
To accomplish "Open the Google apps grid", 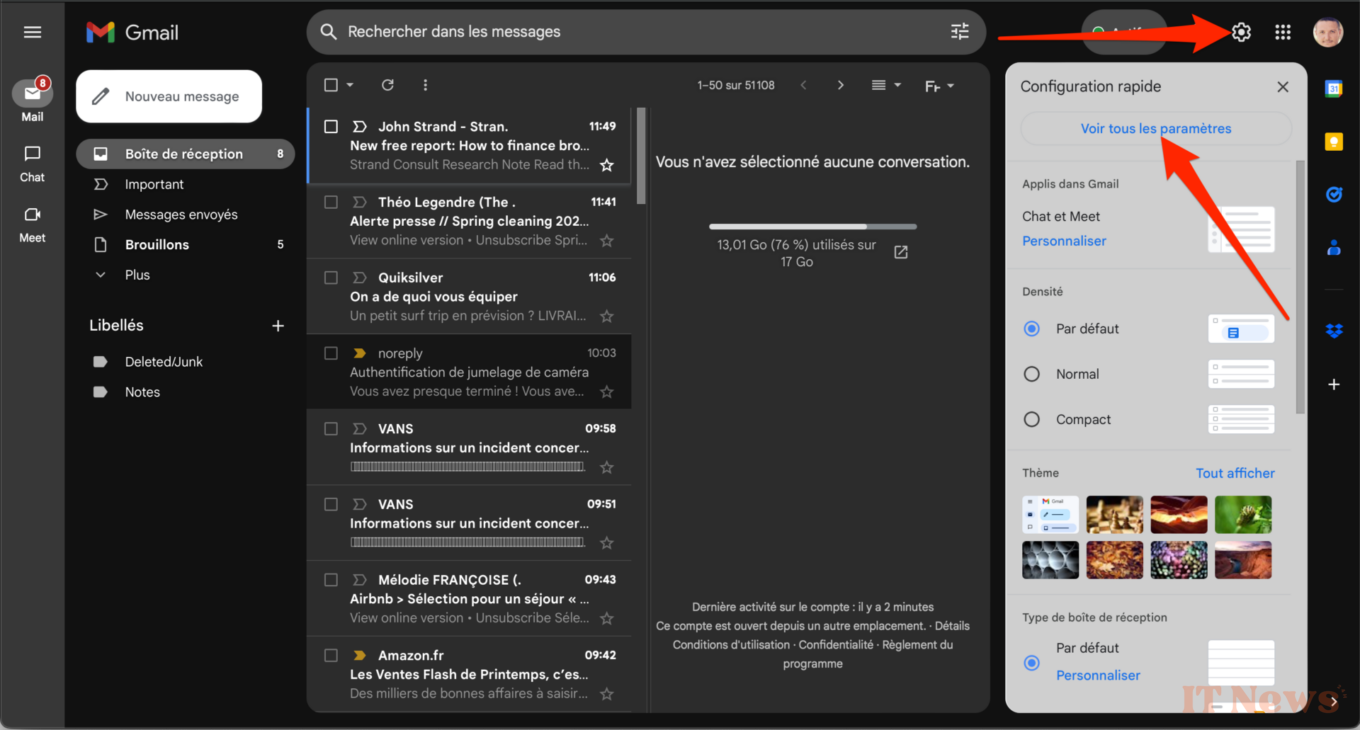I will pyautogui.click(x=1283, y=32).
